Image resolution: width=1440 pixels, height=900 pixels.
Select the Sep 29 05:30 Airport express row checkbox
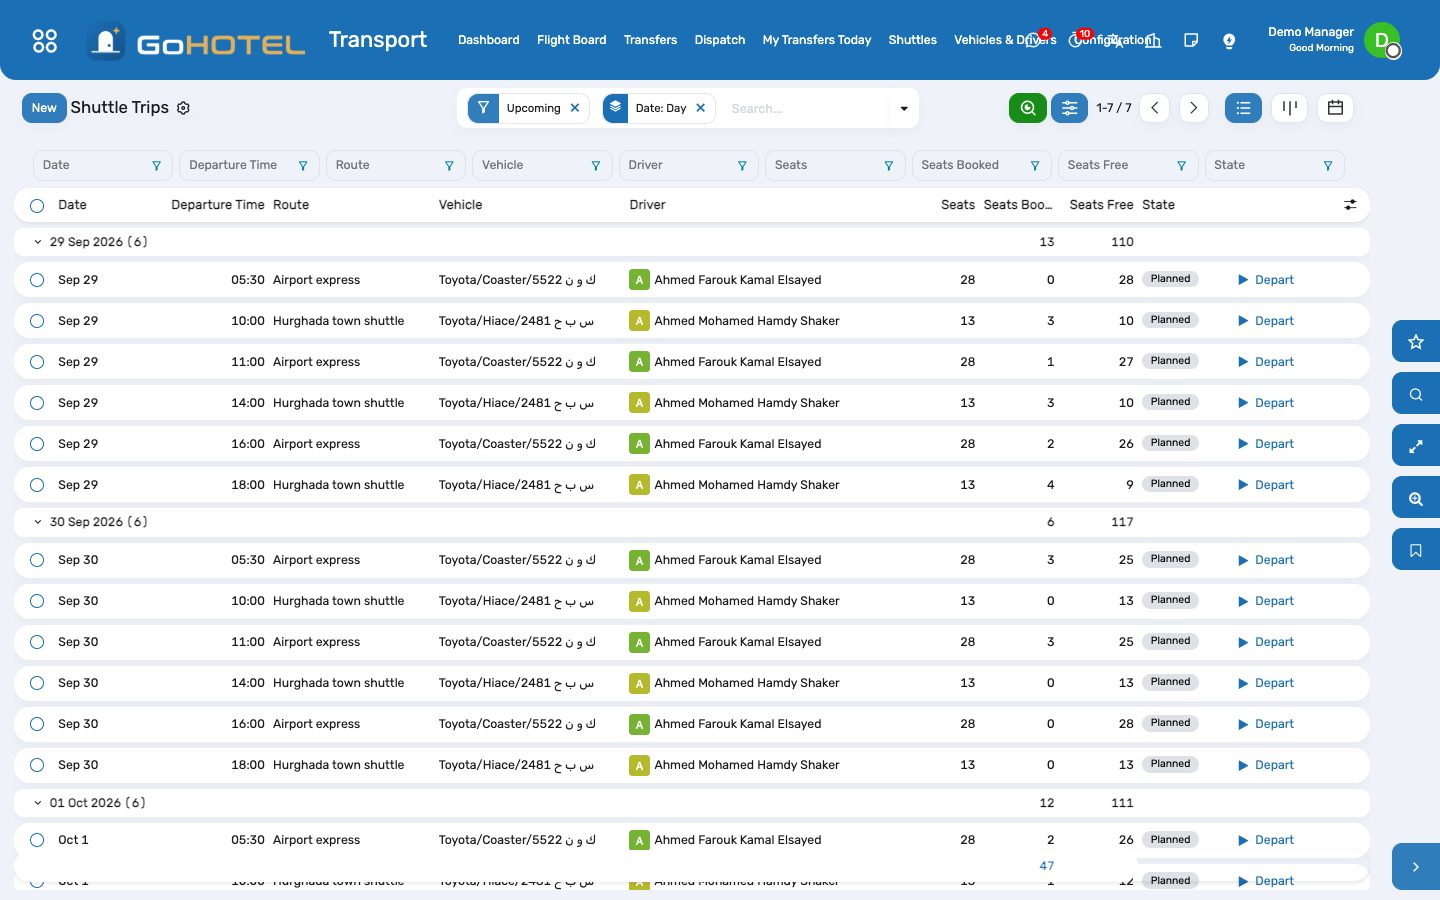coord(37,280)
